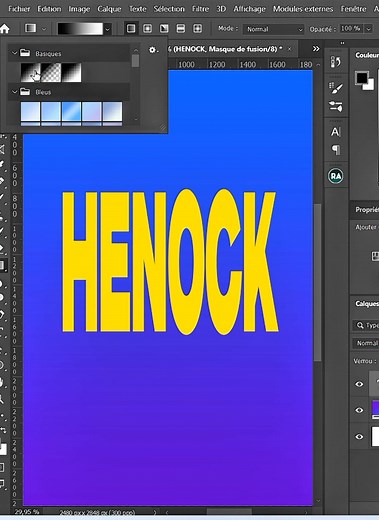
Task: Click the zoom percentage 29,95 % field
Action: (x=27, y=512)
